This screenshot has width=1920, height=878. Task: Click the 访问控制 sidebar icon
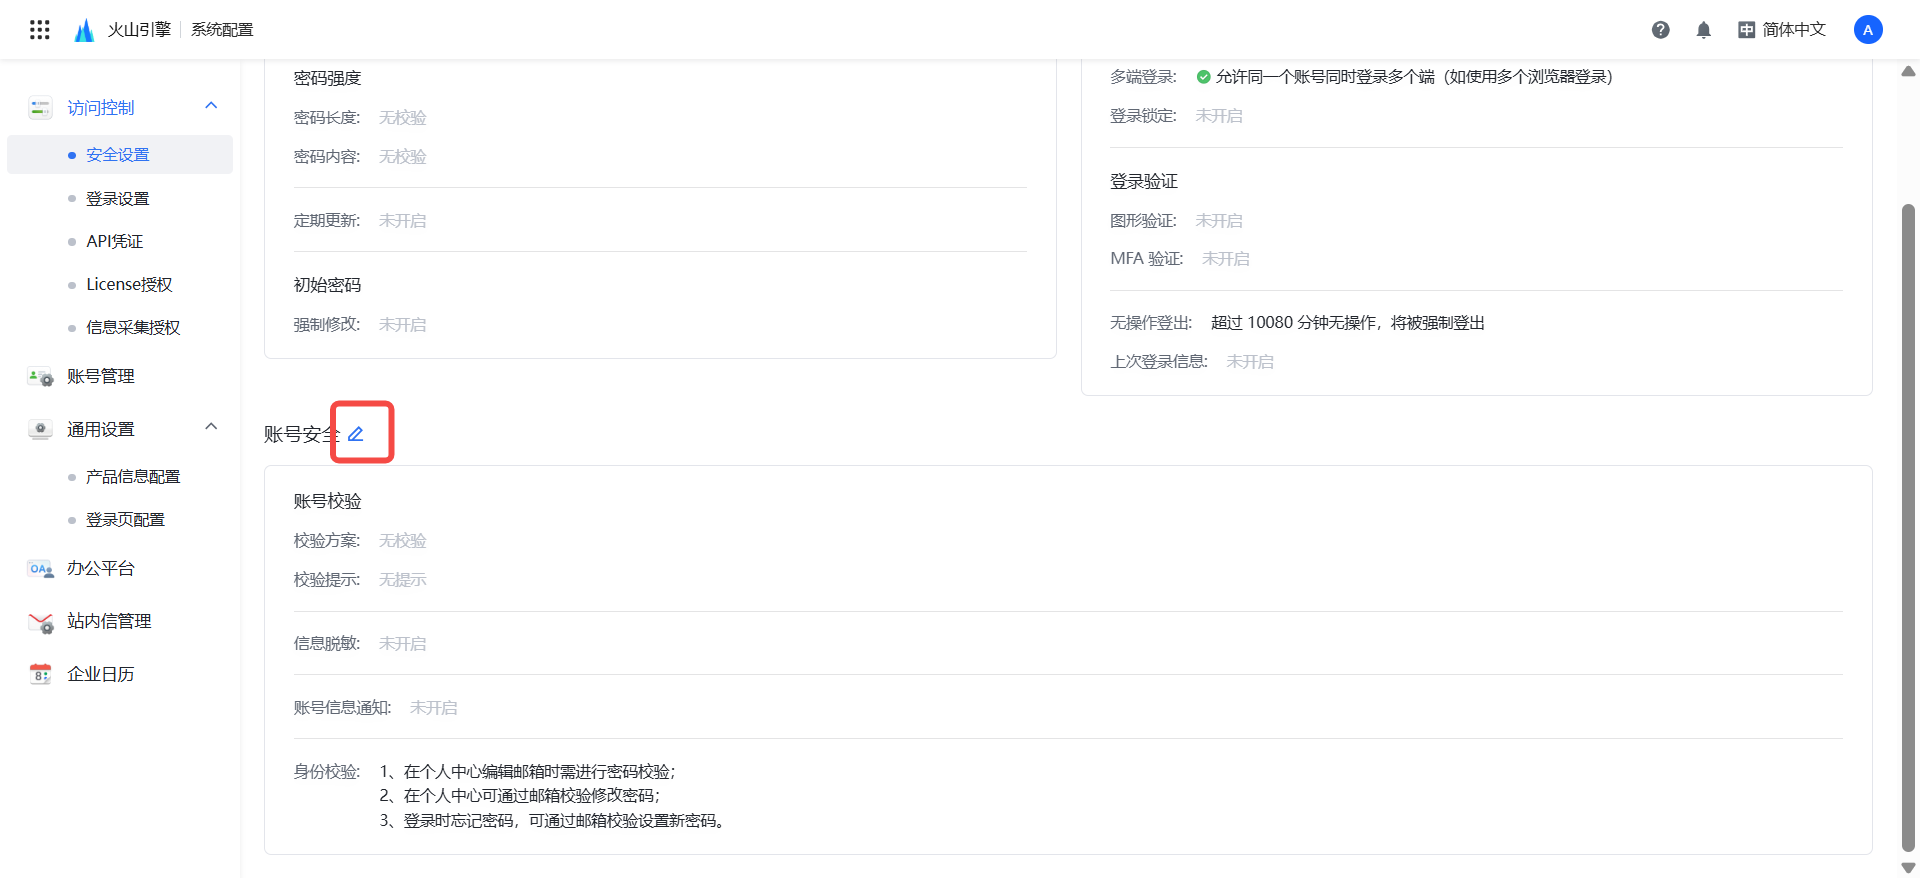(40, 108)
